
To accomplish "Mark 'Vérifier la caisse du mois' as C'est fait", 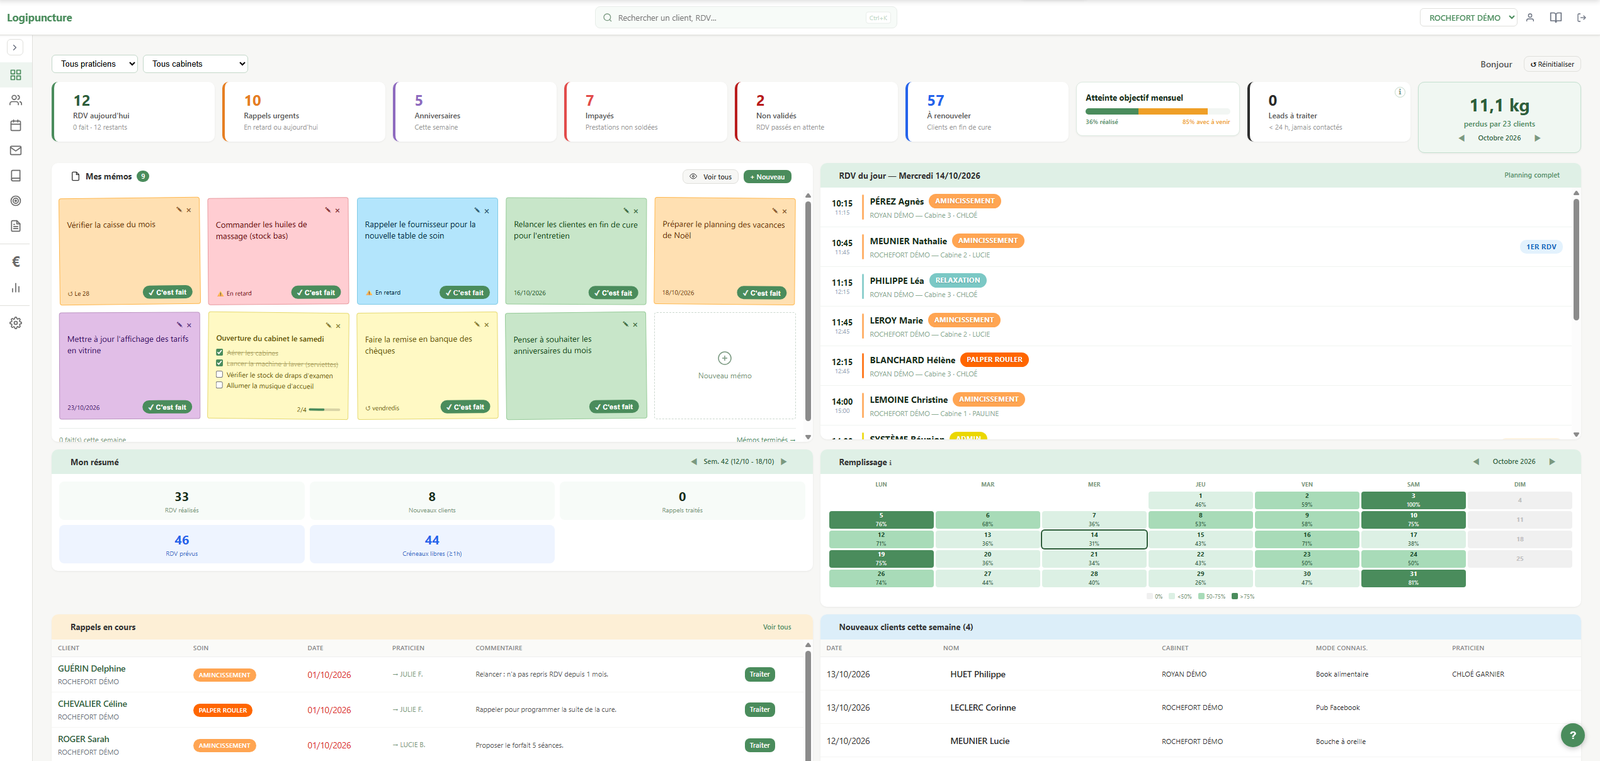I will pos(168,293).
